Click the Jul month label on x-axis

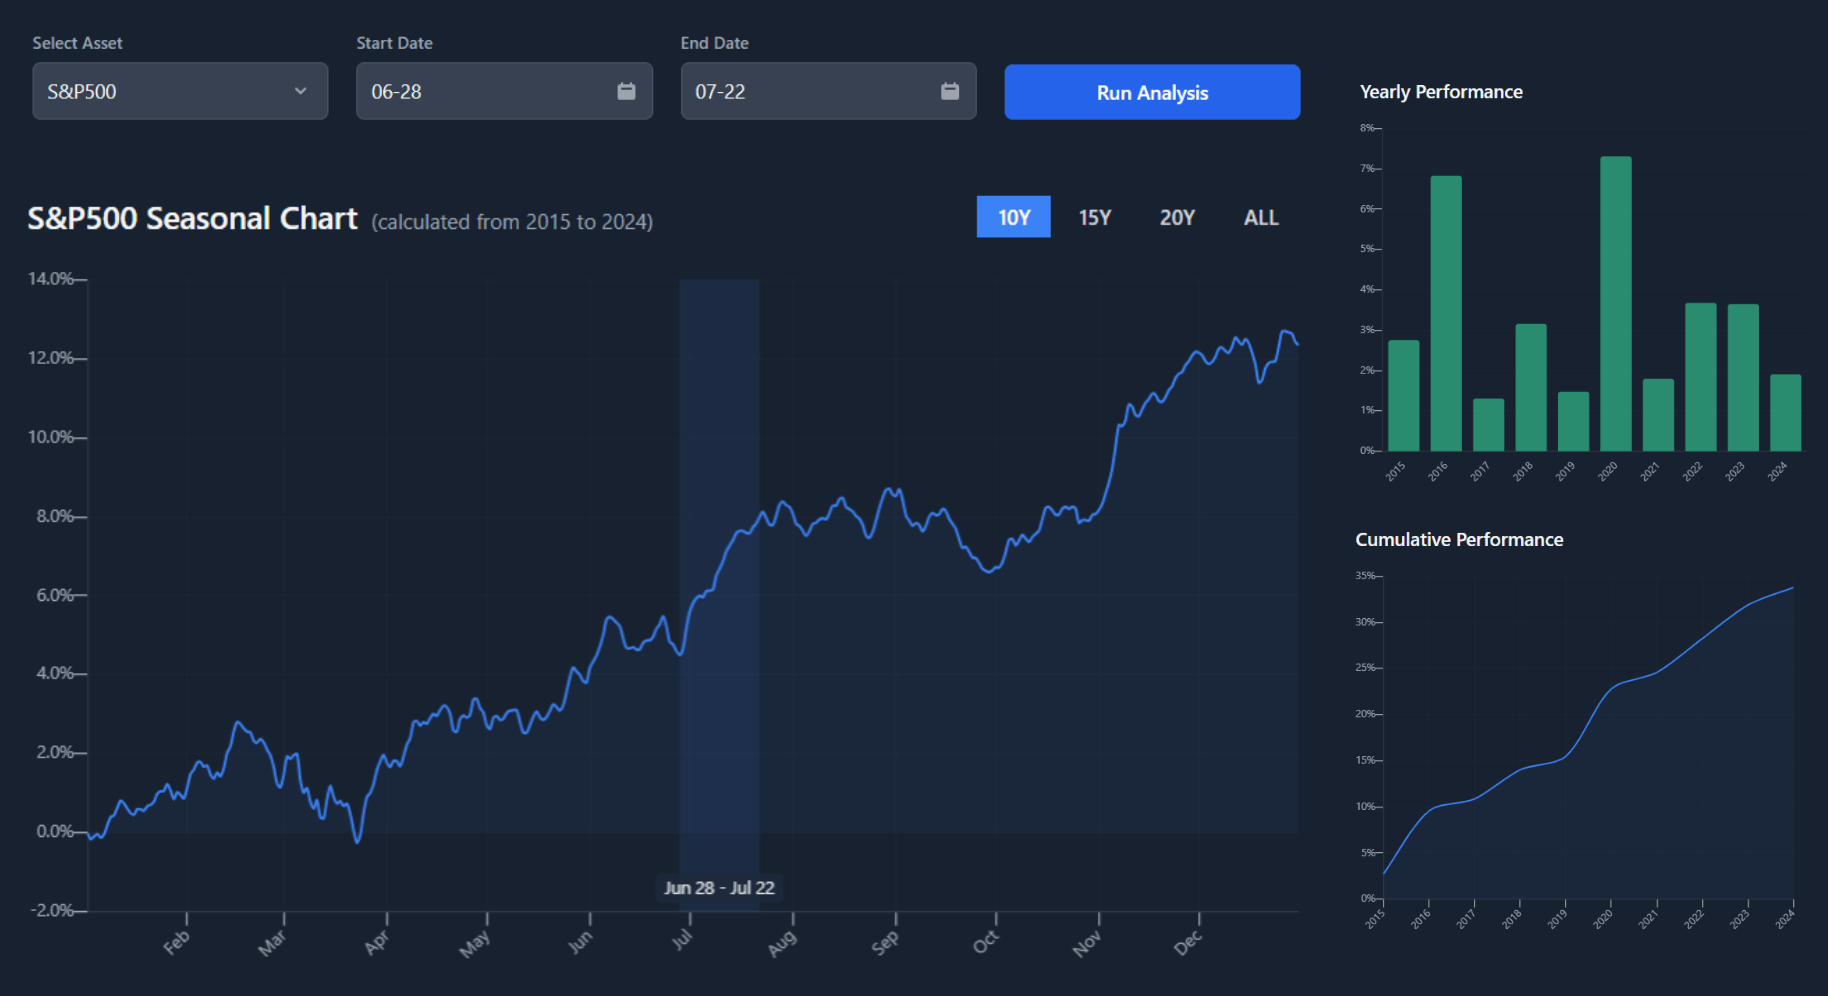(x=682, y=940)
